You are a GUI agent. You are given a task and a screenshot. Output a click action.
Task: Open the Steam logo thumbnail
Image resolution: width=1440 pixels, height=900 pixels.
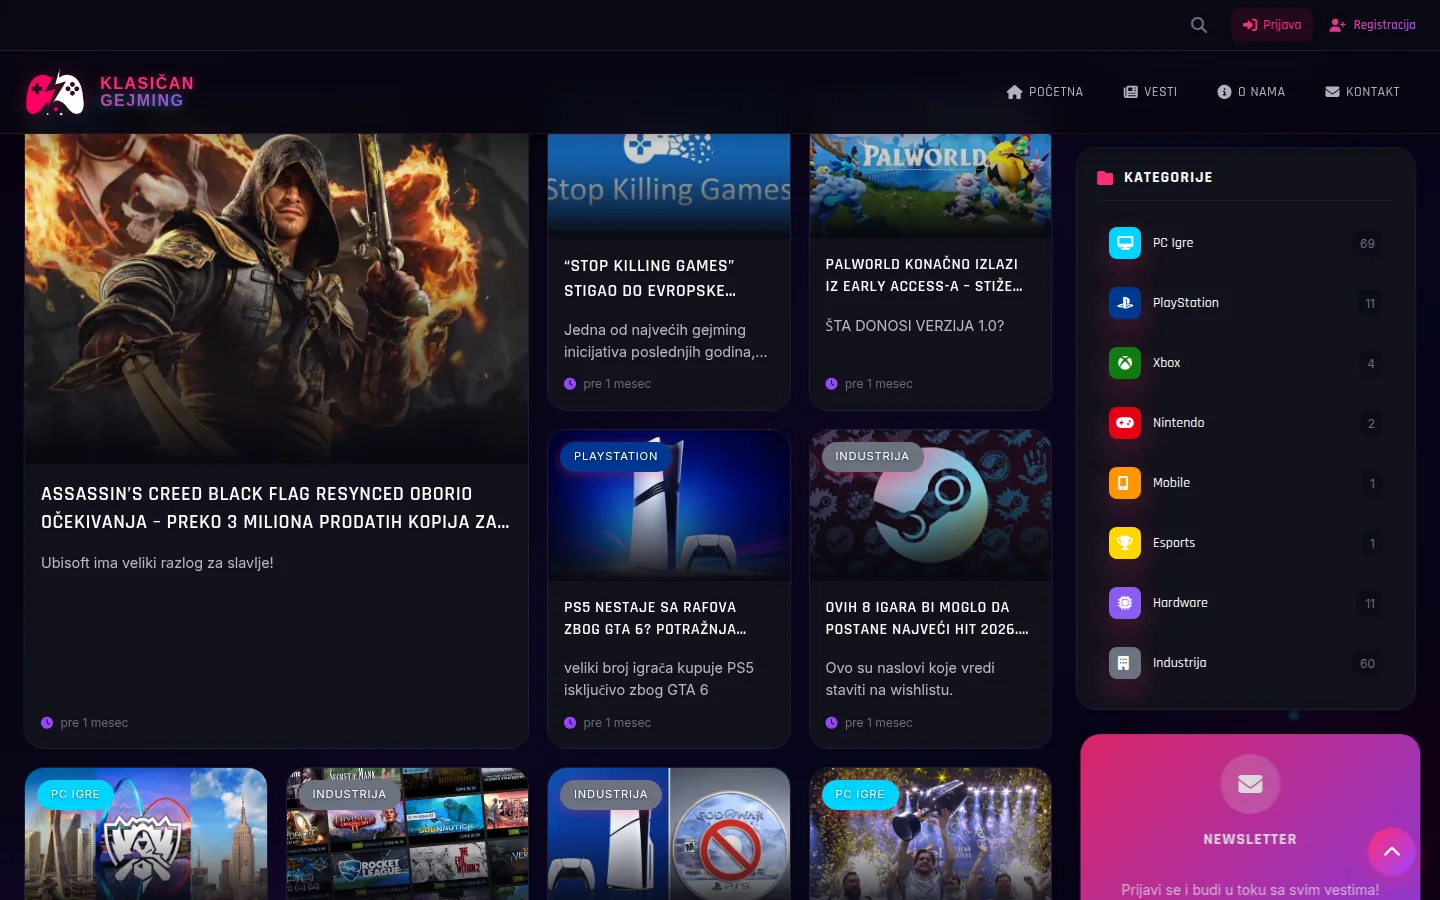pyautogui.click(x=930, y=506)
